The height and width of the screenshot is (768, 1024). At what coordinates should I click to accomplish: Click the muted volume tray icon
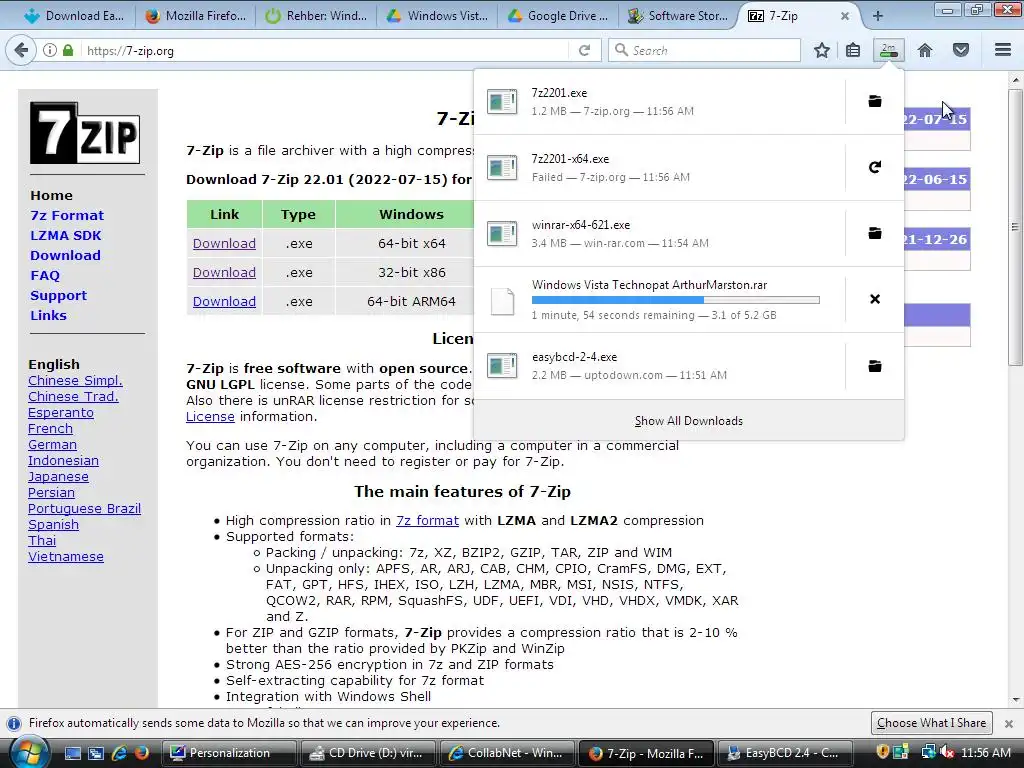pyautogui.click(x=946, y=753)
